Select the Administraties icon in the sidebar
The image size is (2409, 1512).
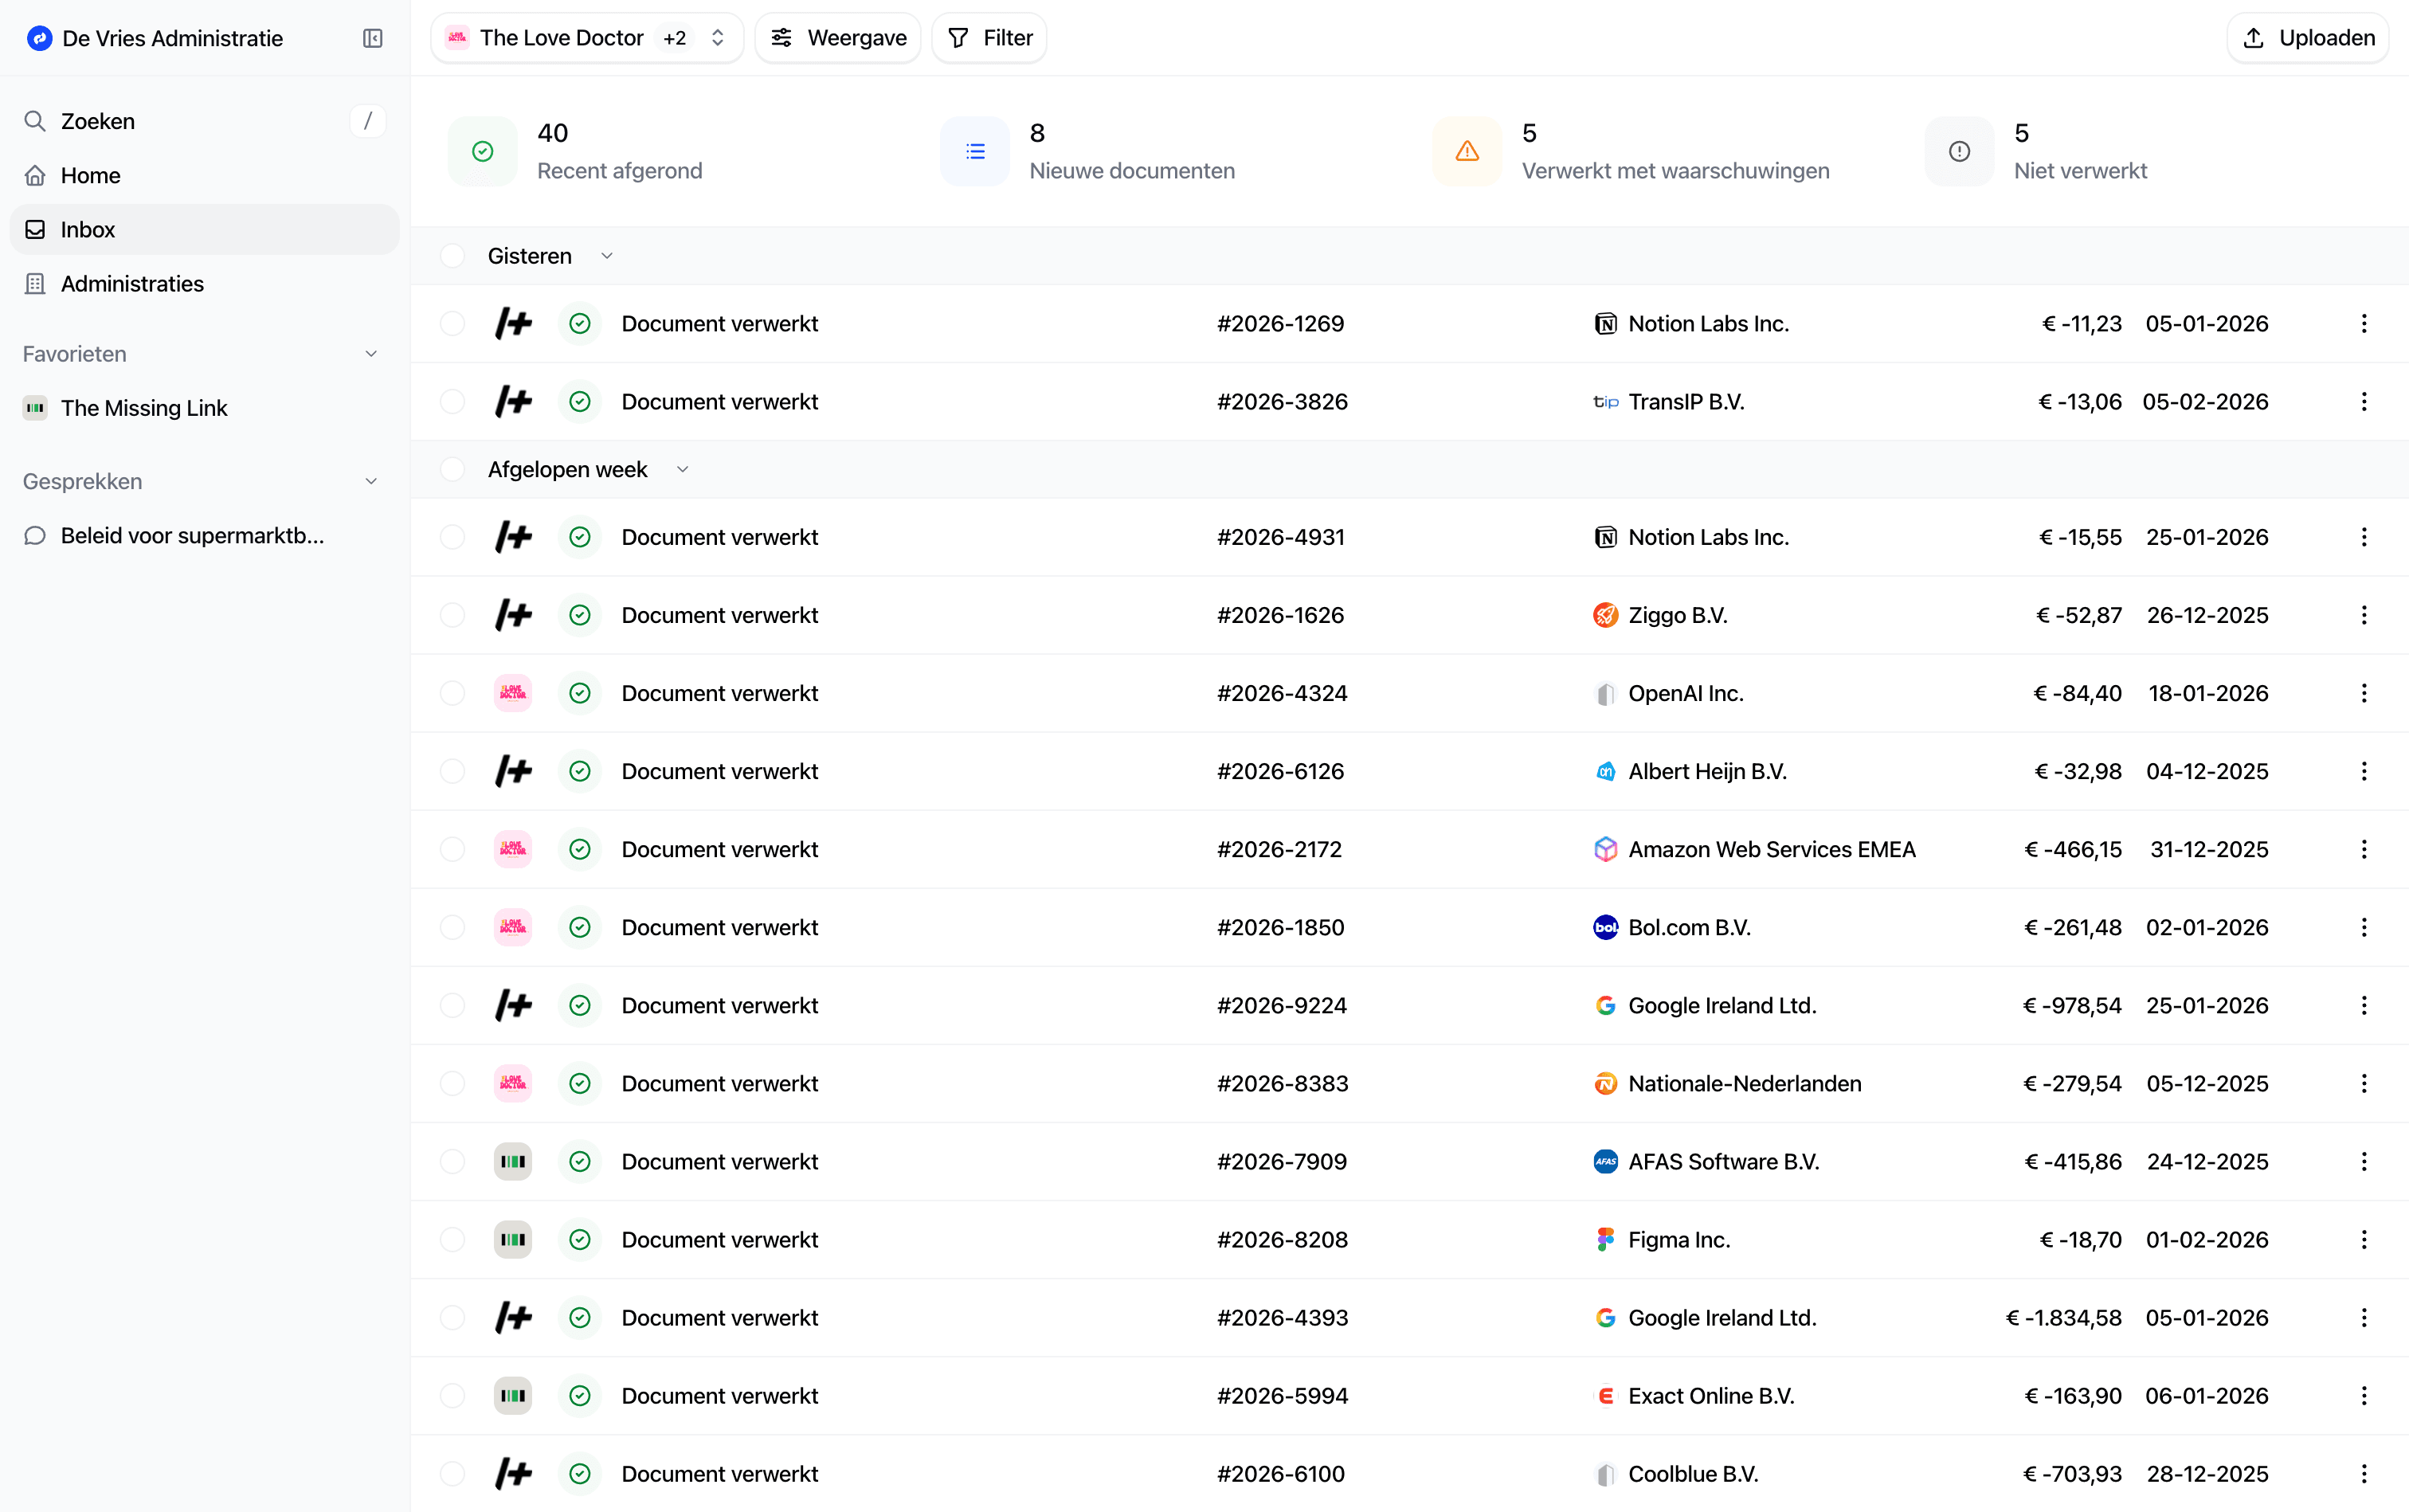35,283
